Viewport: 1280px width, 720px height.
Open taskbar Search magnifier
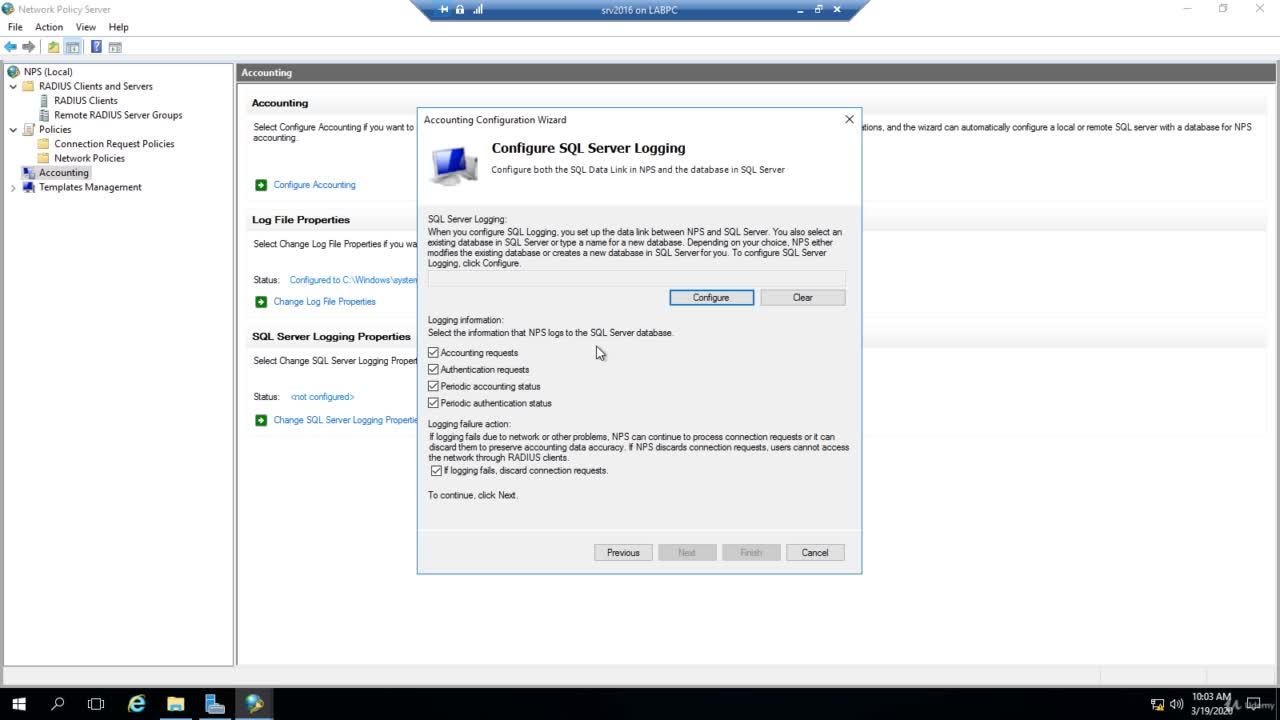(57, 704)
